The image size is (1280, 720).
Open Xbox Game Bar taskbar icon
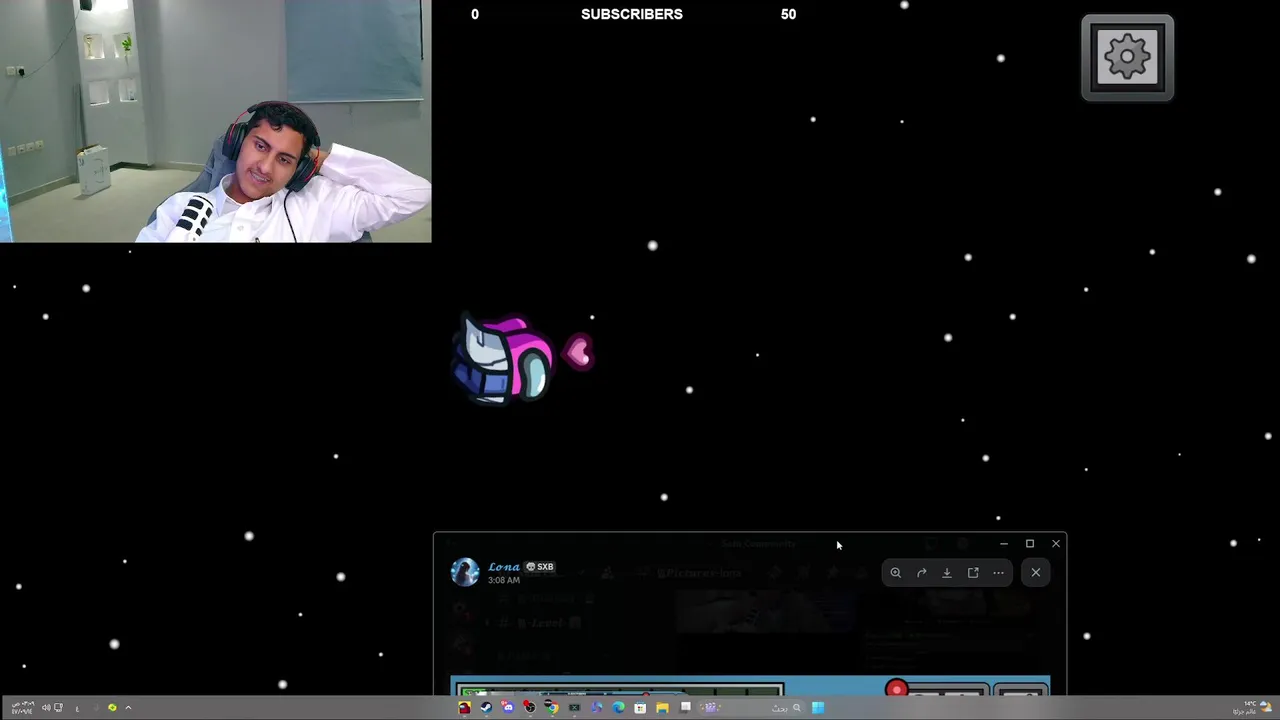click(574, 707)
